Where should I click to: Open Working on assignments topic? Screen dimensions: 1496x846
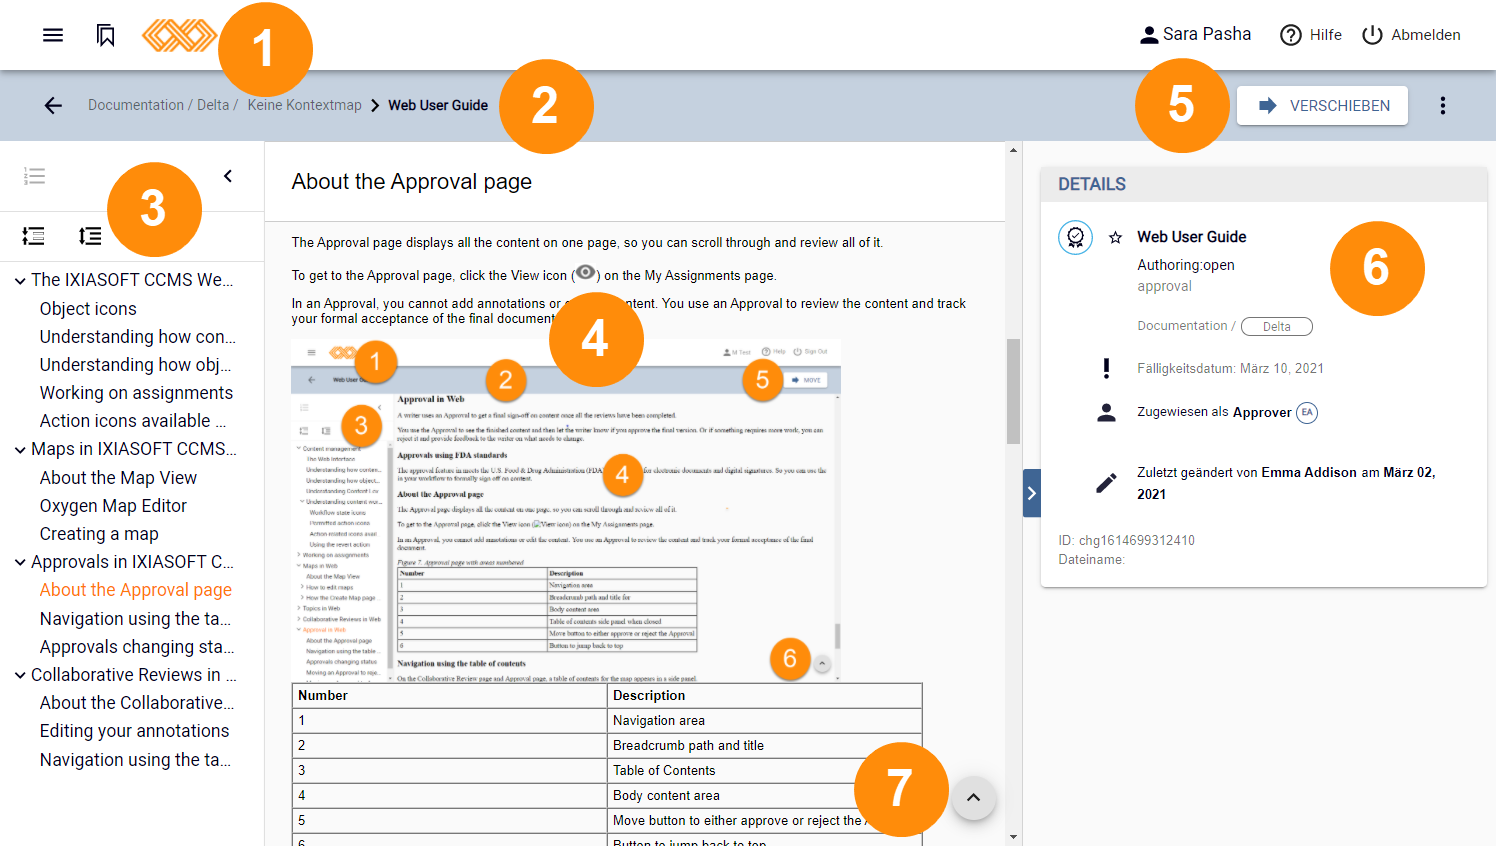click(x=136, y=393)
